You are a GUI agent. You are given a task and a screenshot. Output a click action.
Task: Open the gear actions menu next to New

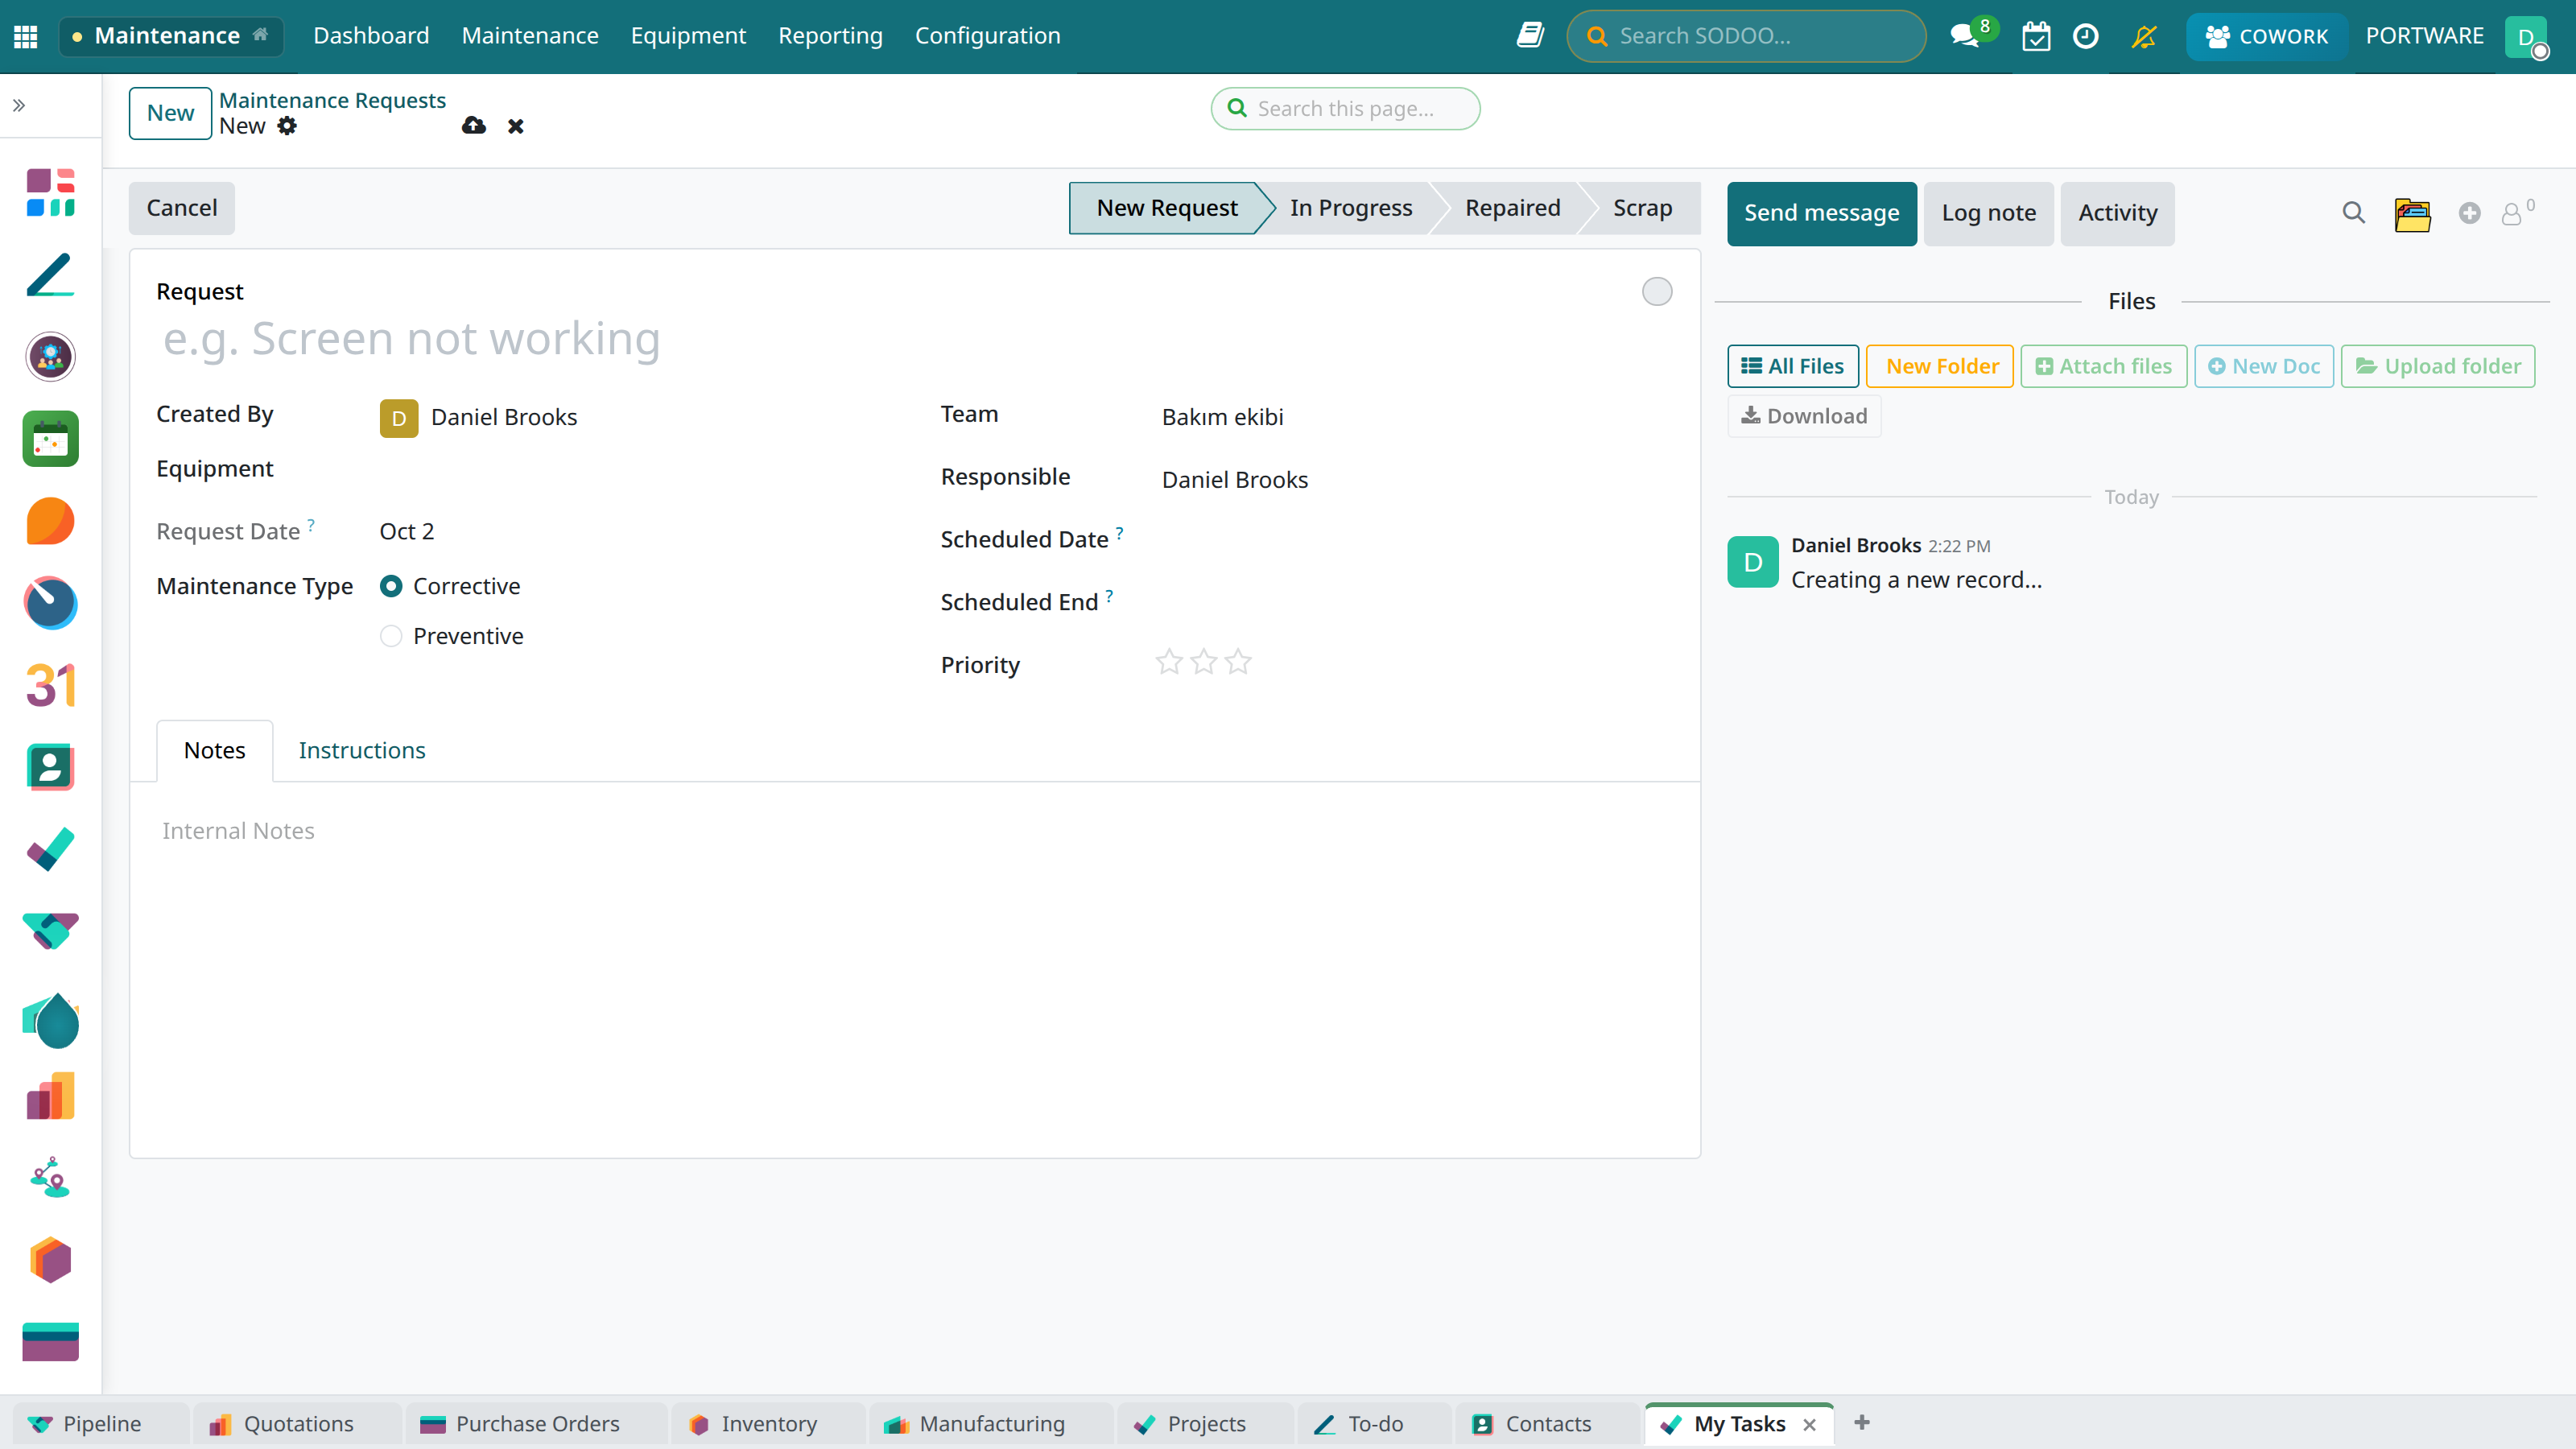click(287, 126)
